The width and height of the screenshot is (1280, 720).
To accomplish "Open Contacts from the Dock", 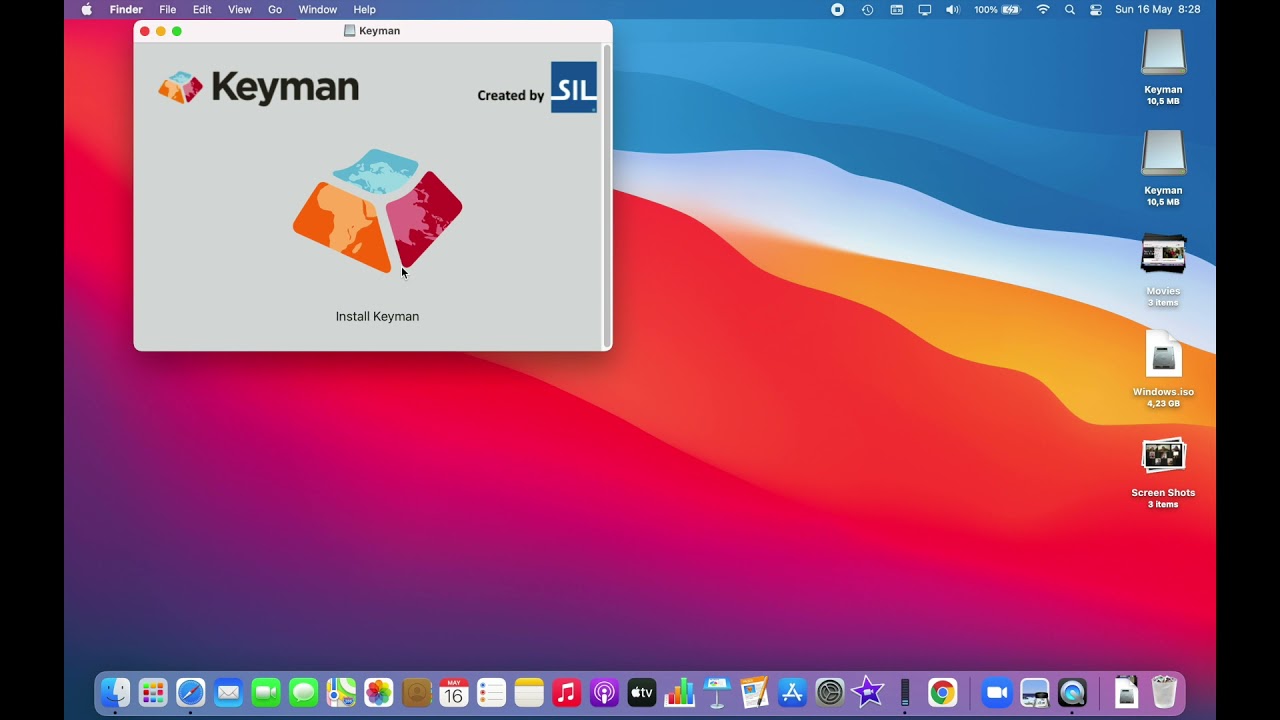I will point(416,692).
